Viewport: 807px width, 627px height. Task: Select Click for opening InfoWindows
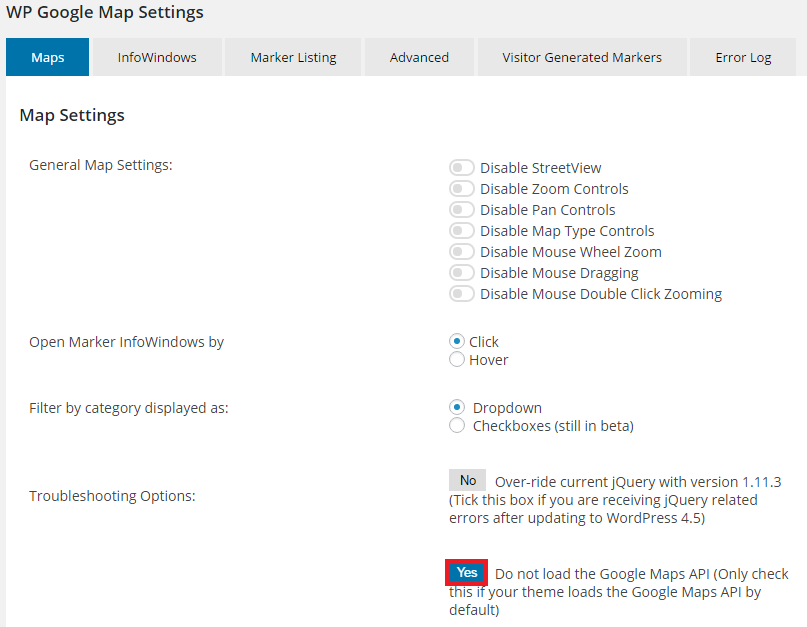[457, 341]
